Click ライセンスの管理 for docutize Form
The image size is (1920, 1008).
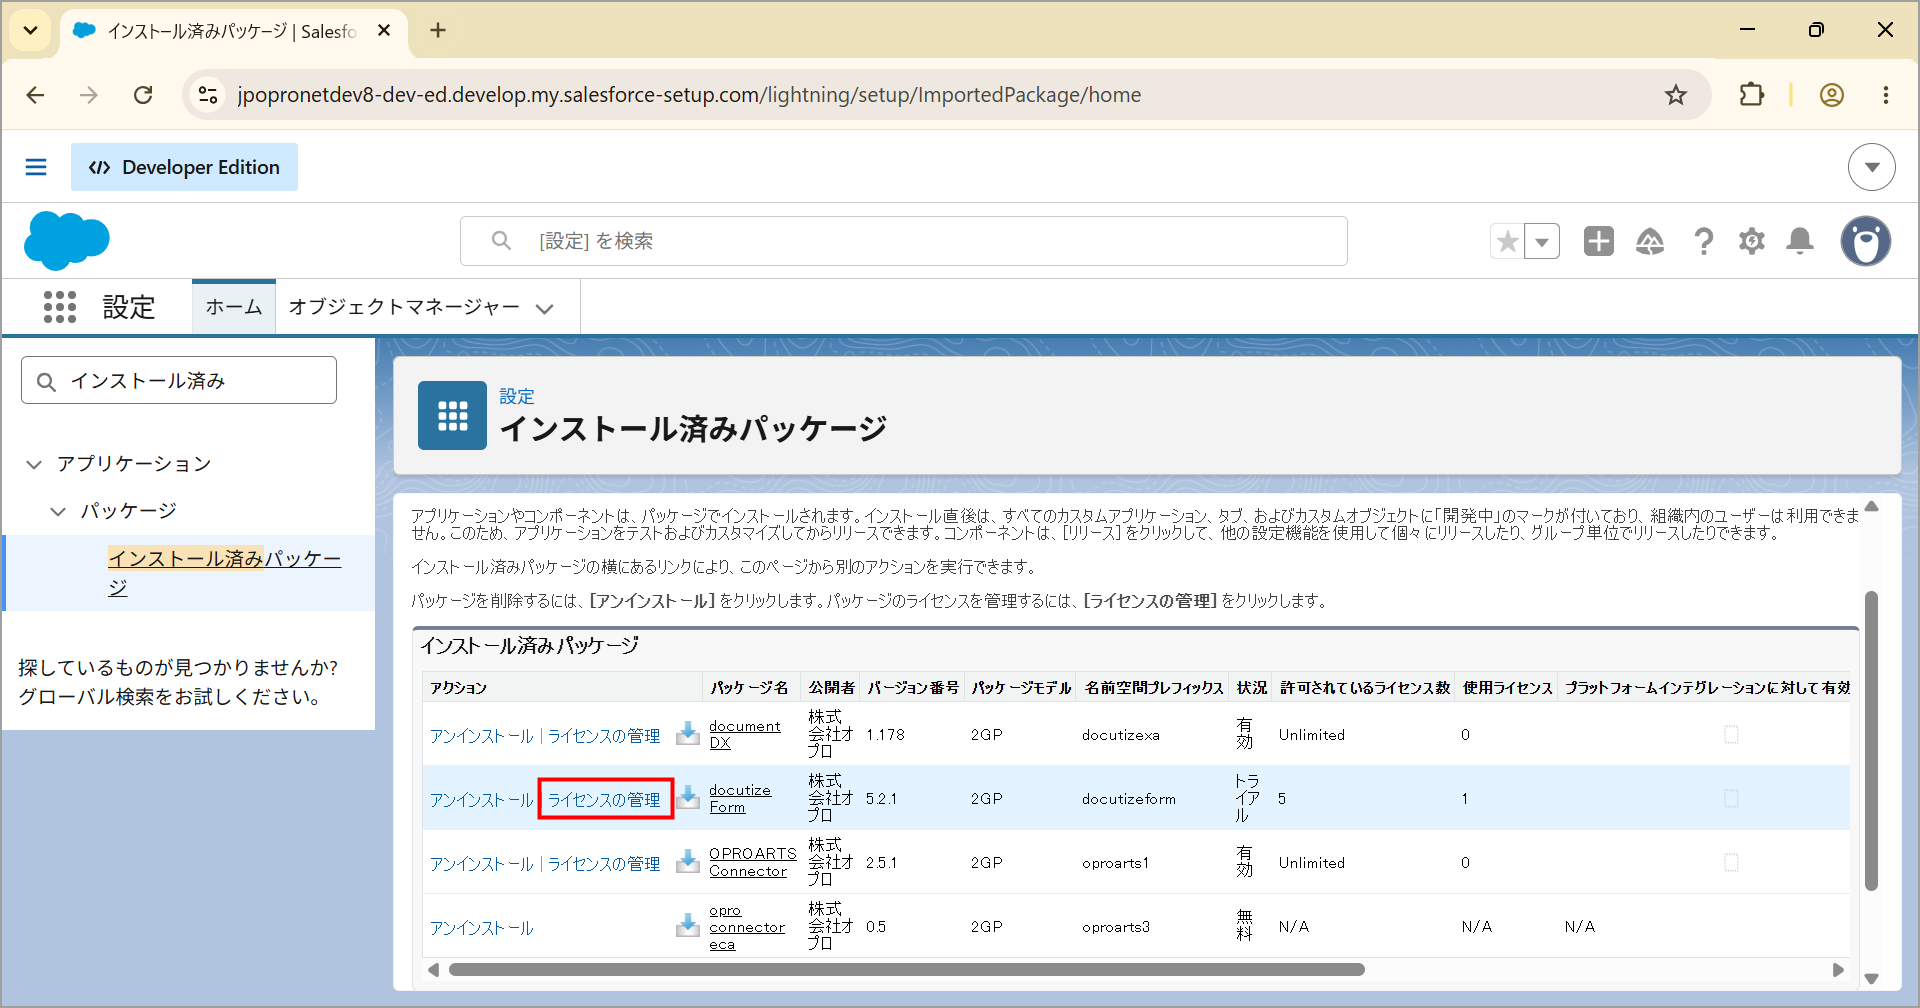pos(604,800)
